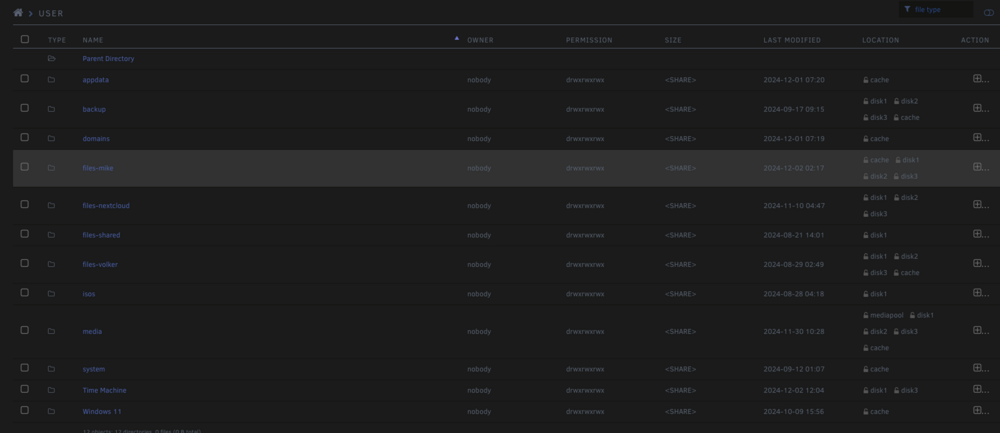Click the mediapool location in the media row
1000x433 pixels.
[883, 316]
